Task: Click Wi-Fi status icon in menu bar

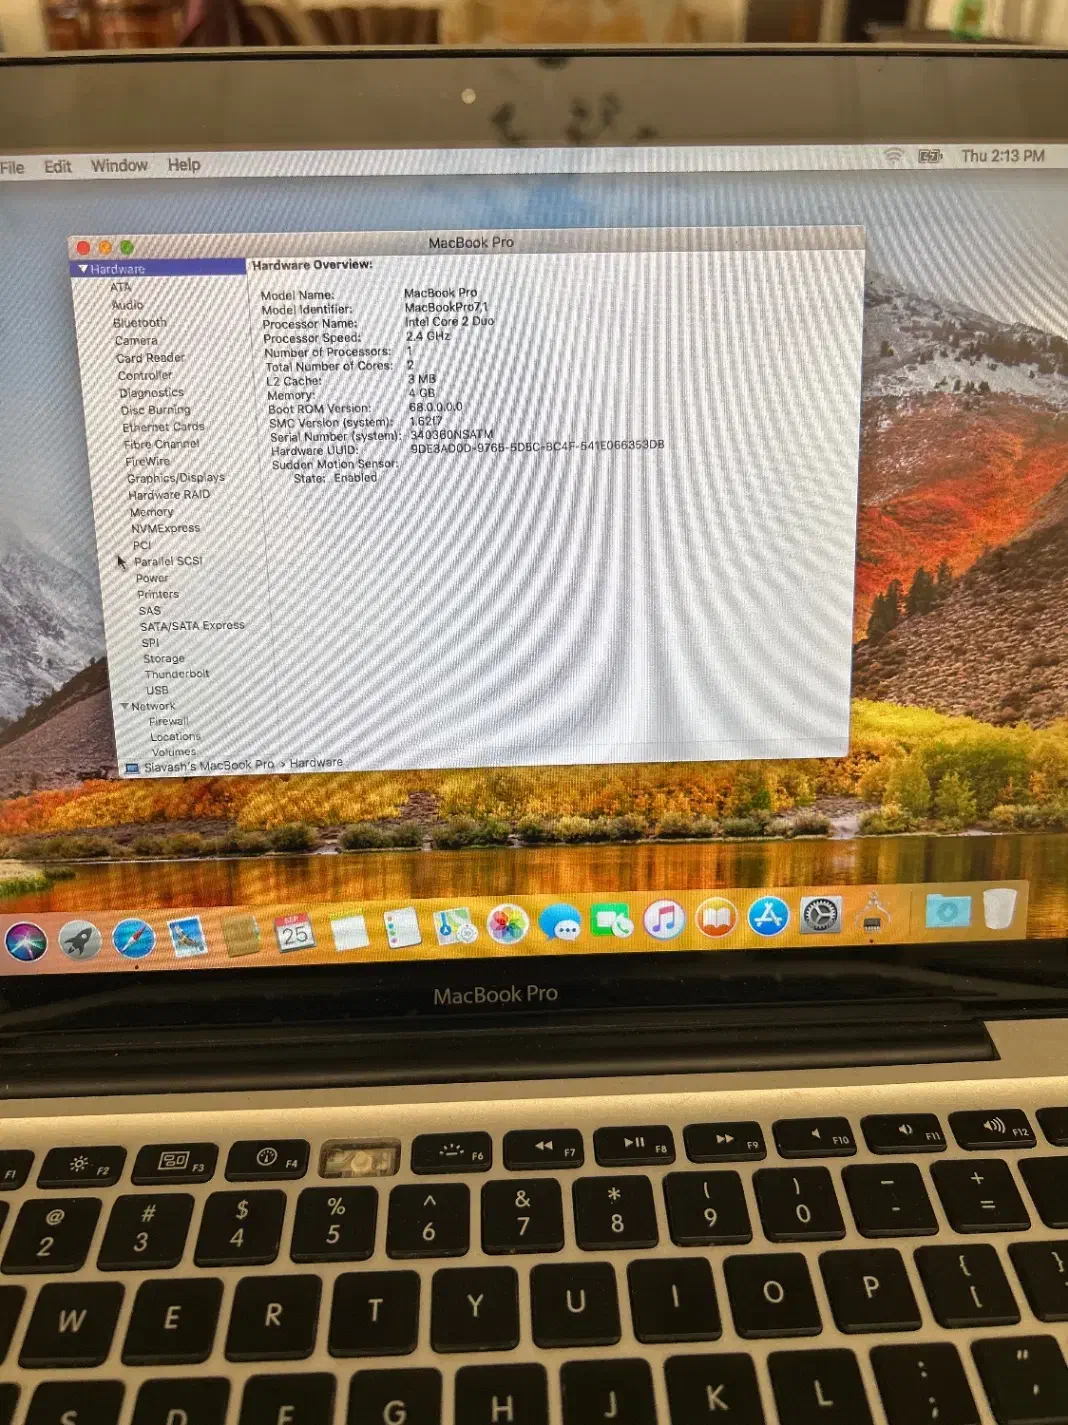Action: tap(894, 156)
